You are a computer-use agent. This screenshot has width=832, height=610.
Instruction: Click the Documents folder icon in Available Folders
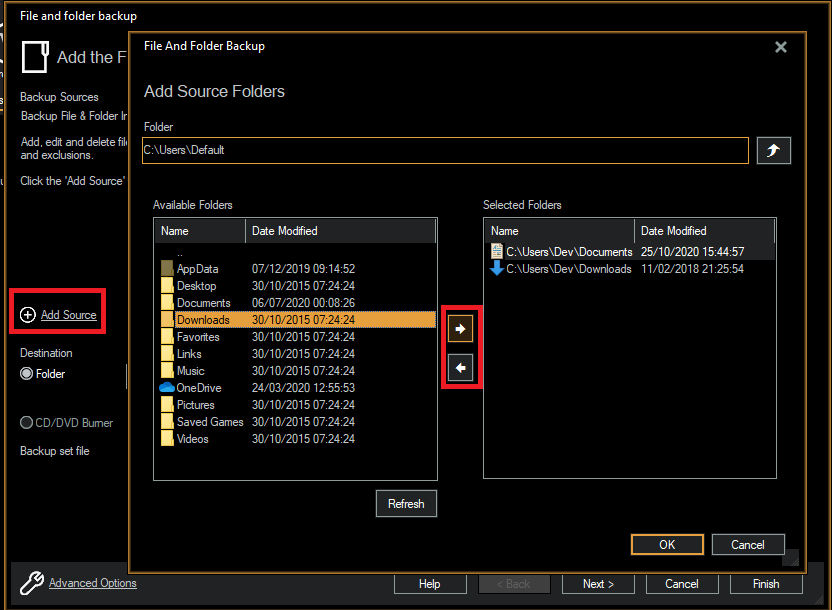(x=167, y=302)
